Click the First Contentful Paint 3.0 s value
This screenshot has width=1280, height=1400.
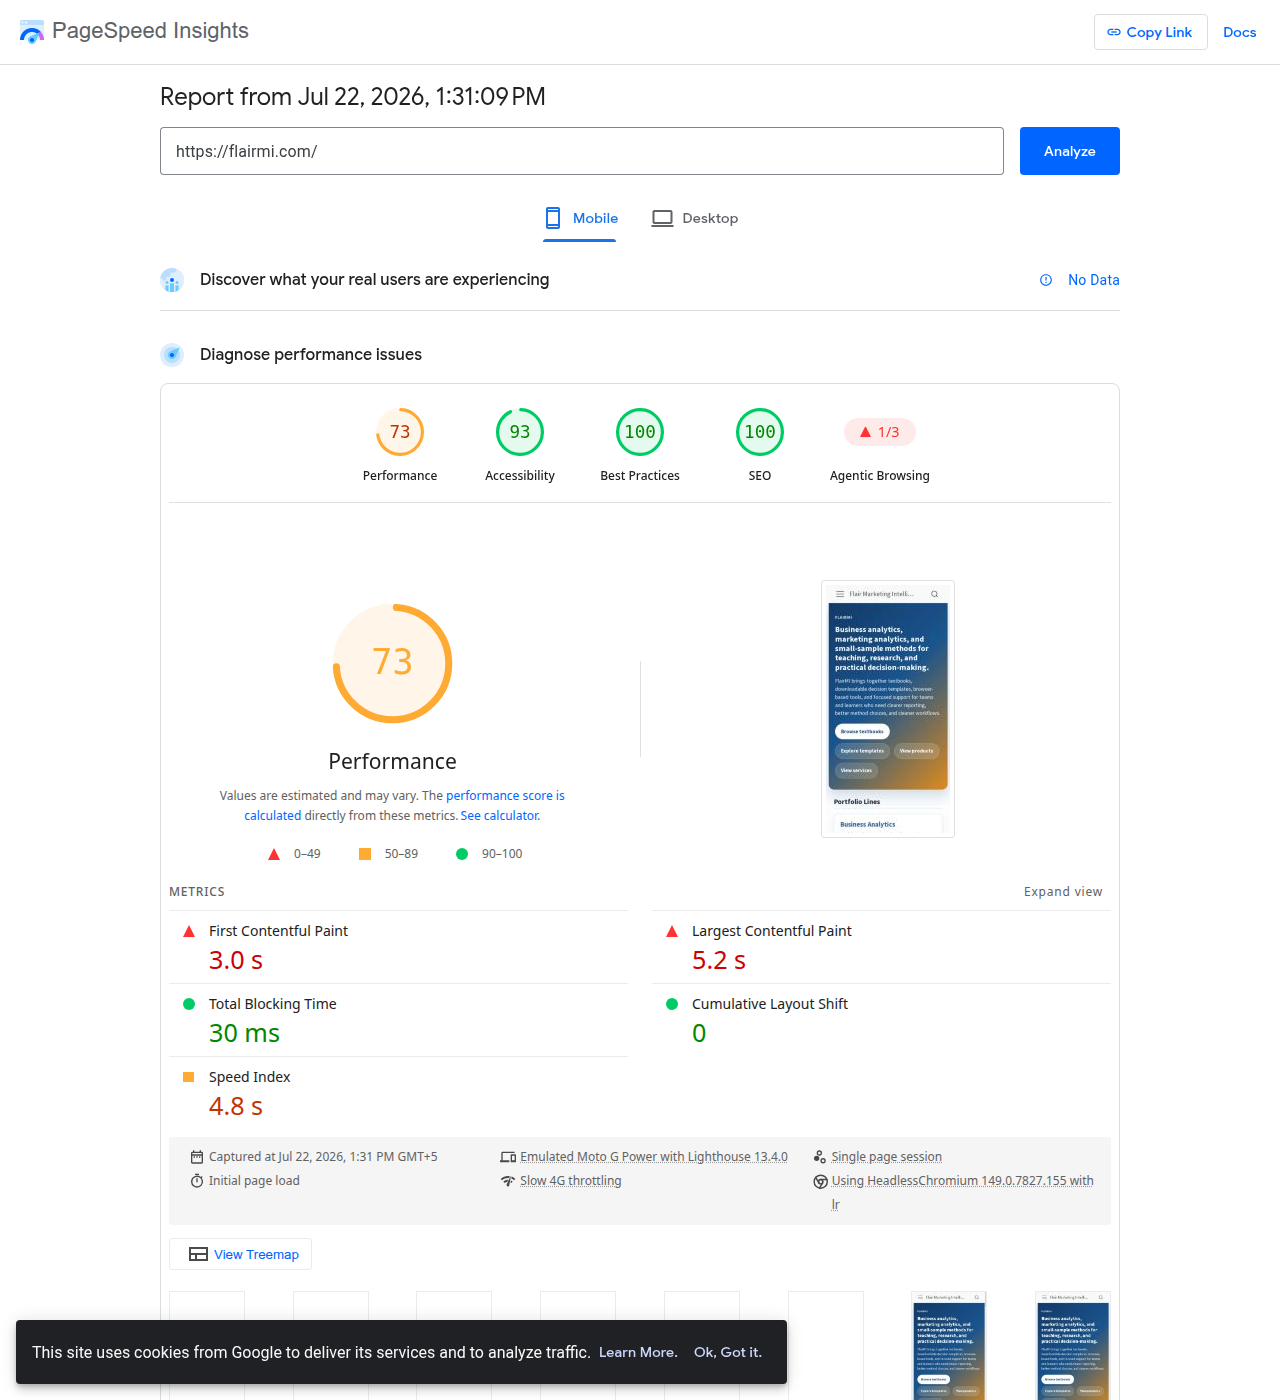(236, 961)
